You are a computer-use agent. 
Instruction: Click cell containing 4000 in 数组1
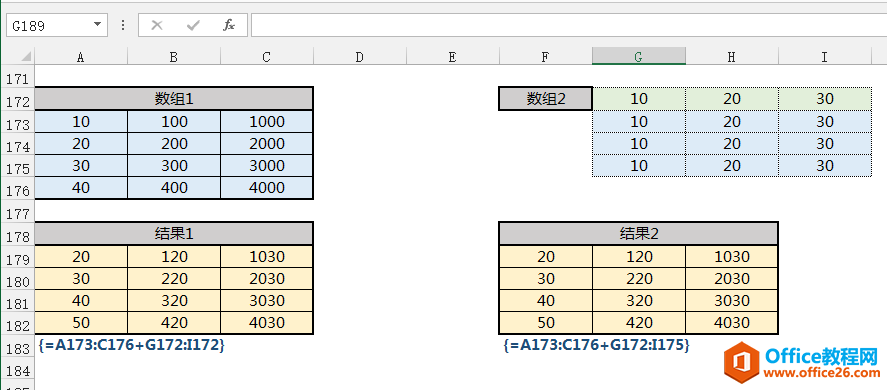(x=267, y=188)
